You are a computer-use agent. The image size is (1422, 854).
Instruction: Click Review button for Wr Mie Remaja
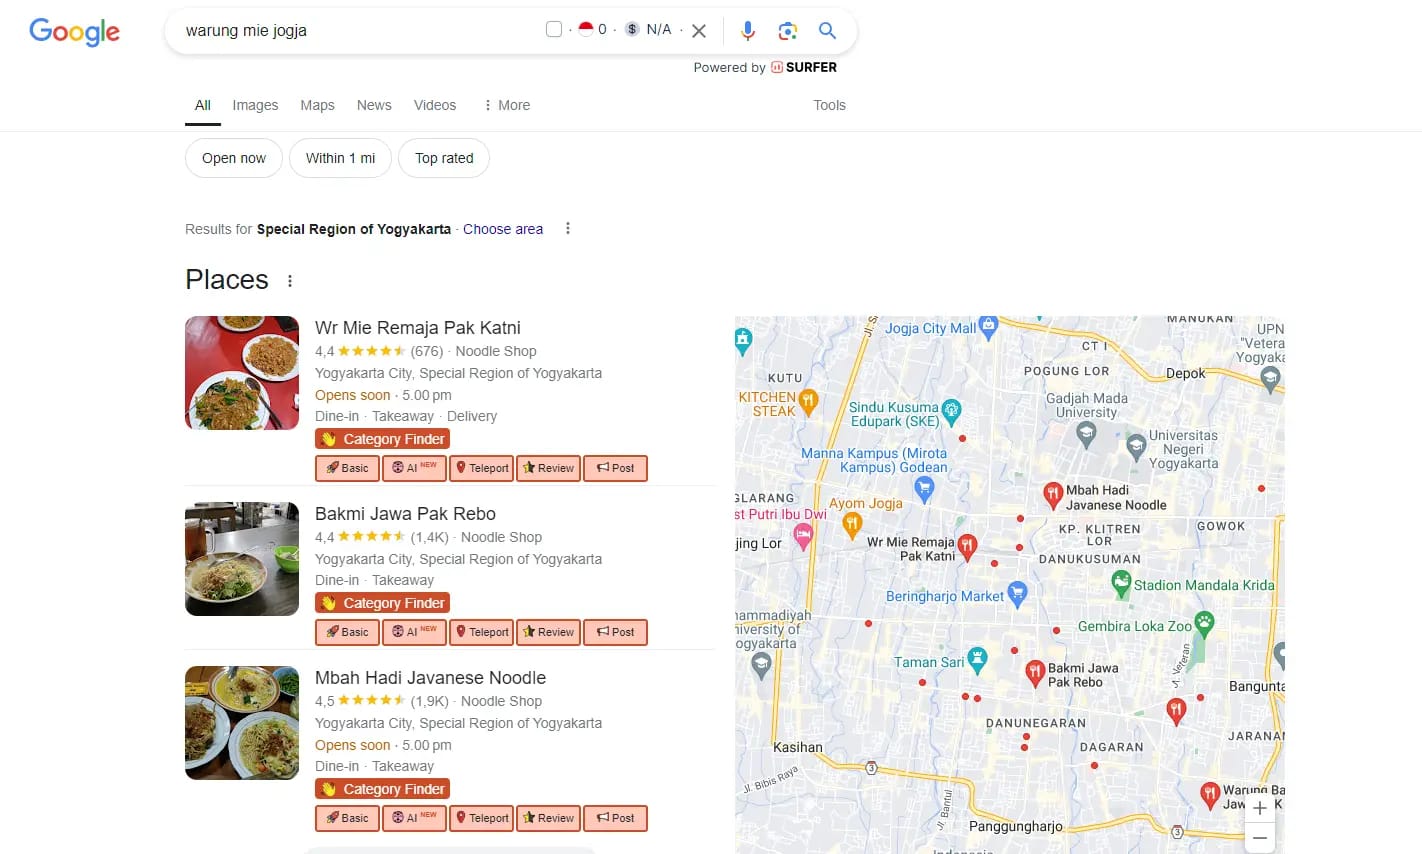click(548, 468)
